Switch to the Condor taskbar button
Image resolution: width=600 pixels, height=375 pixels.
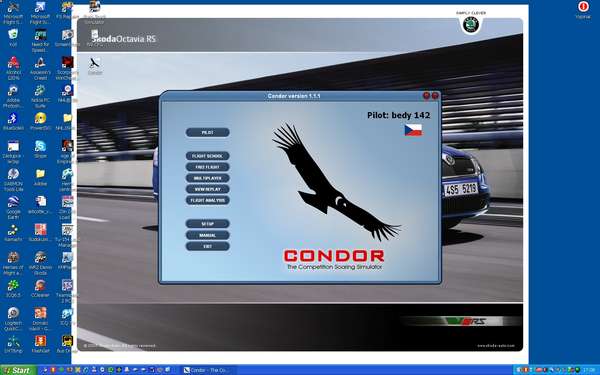click(x=208, y=370)
